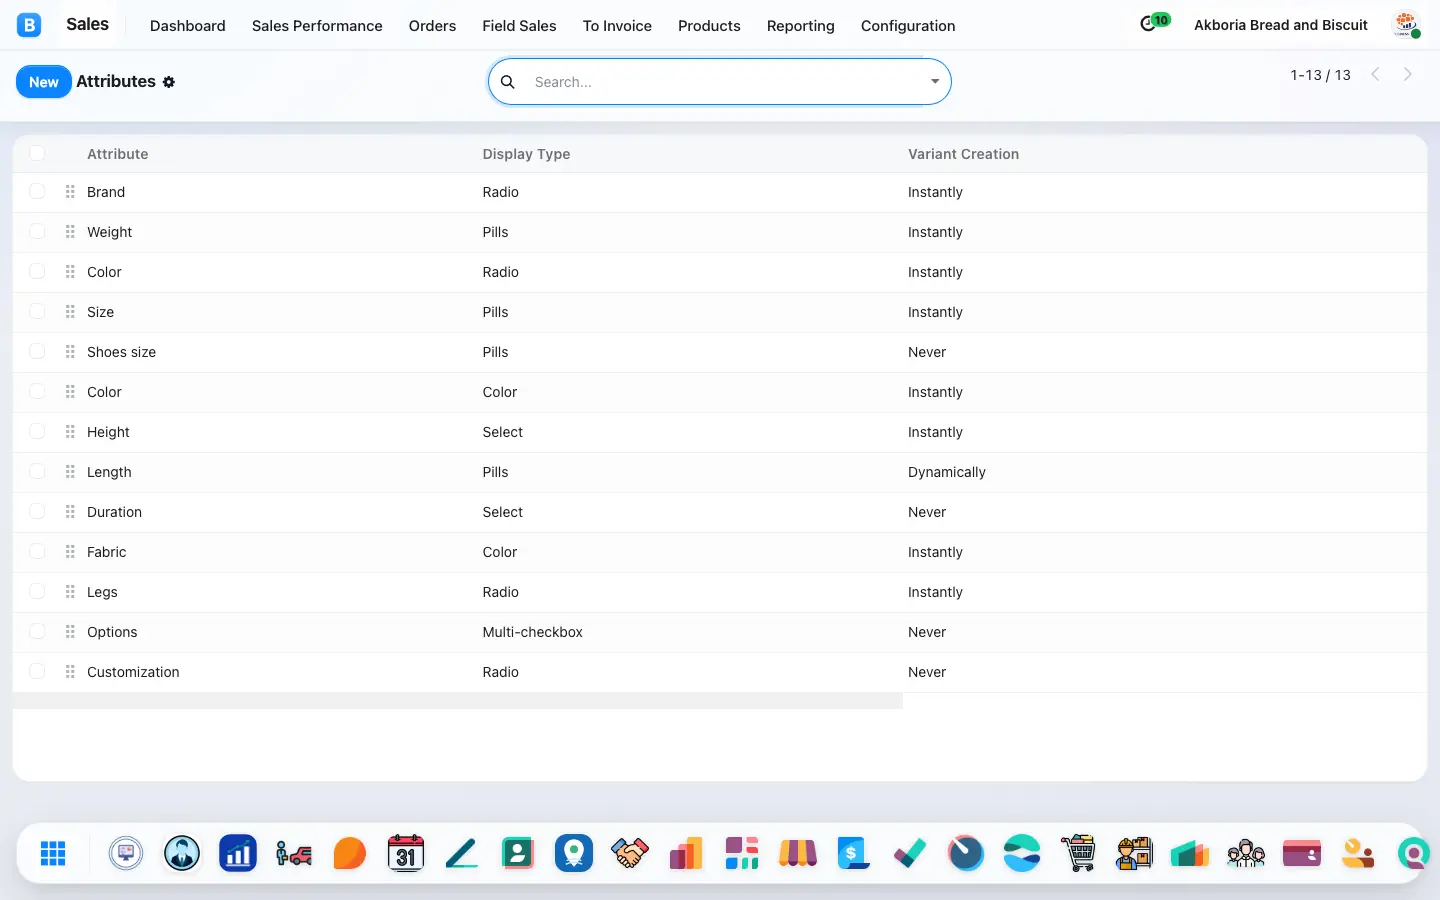Viewport: 1440px width, 900px height.
Task: Expand the To Invoice menu
Action: click(617, 26)
